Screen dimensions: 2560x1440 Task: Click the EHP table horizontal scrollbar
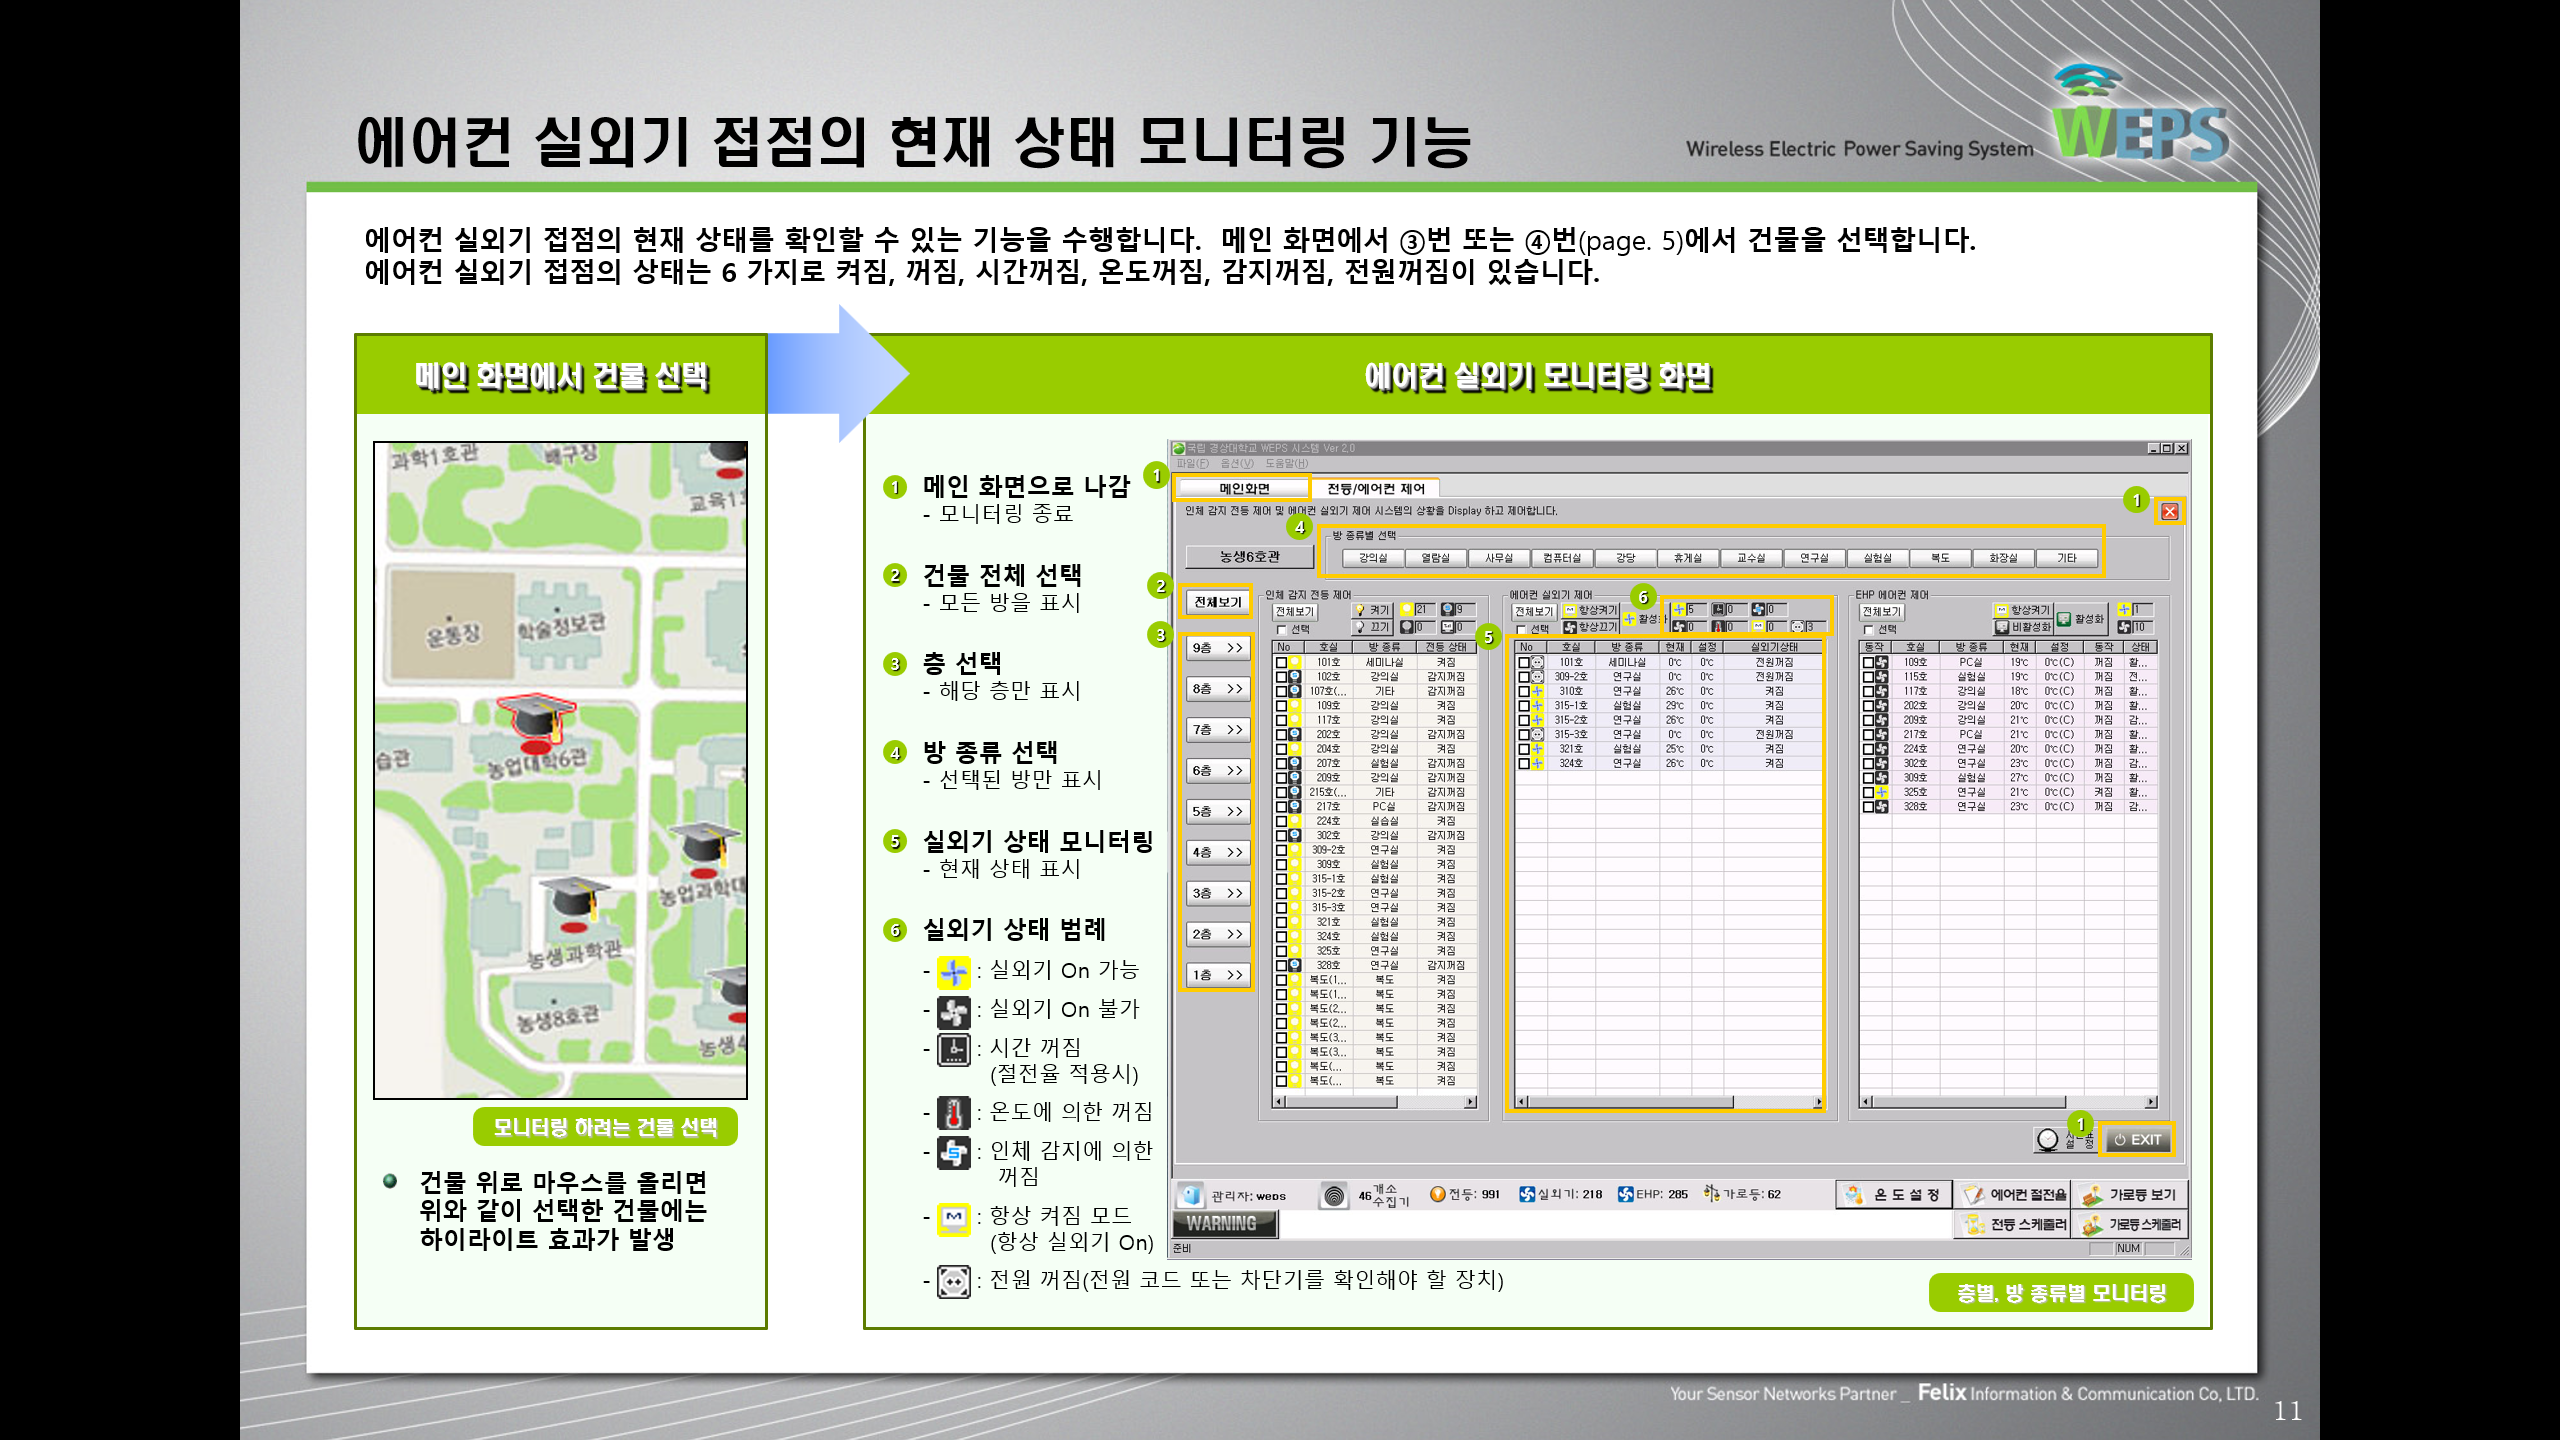pos(2008,1102)
